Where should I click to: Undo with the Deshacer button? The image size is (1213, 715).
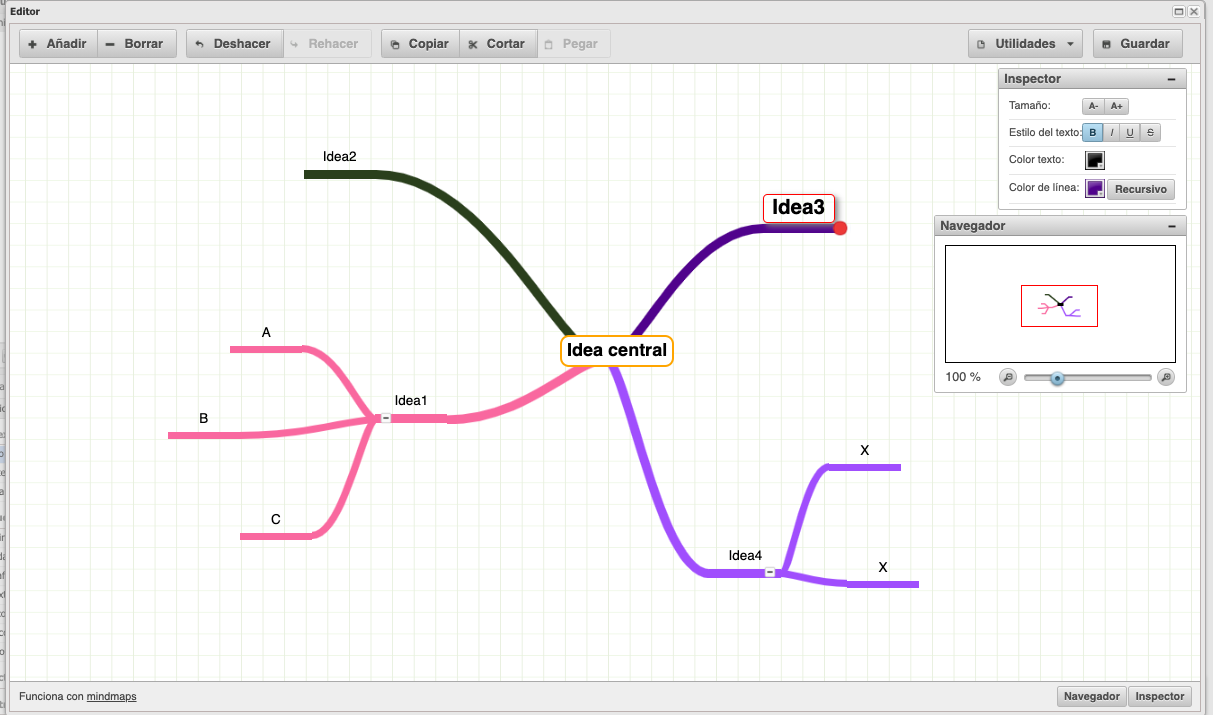click(234, 44)
